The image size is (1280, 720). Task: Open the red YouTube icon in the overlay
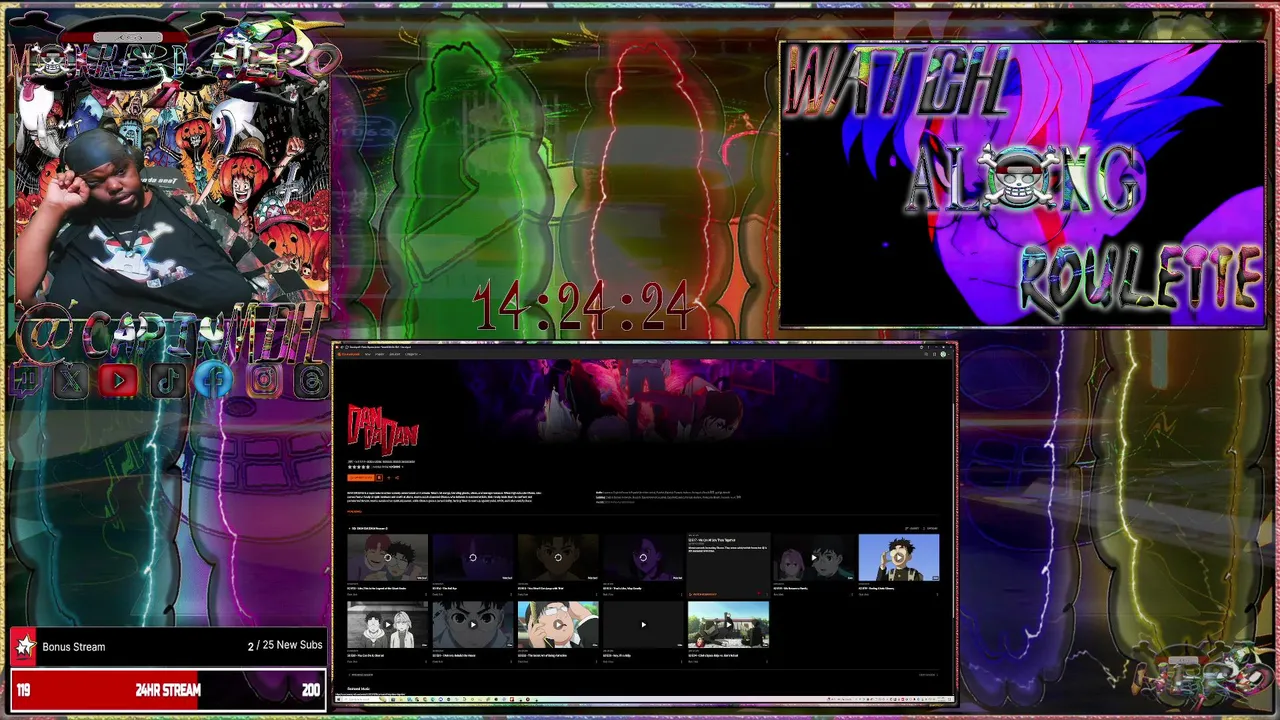point(118,381)
